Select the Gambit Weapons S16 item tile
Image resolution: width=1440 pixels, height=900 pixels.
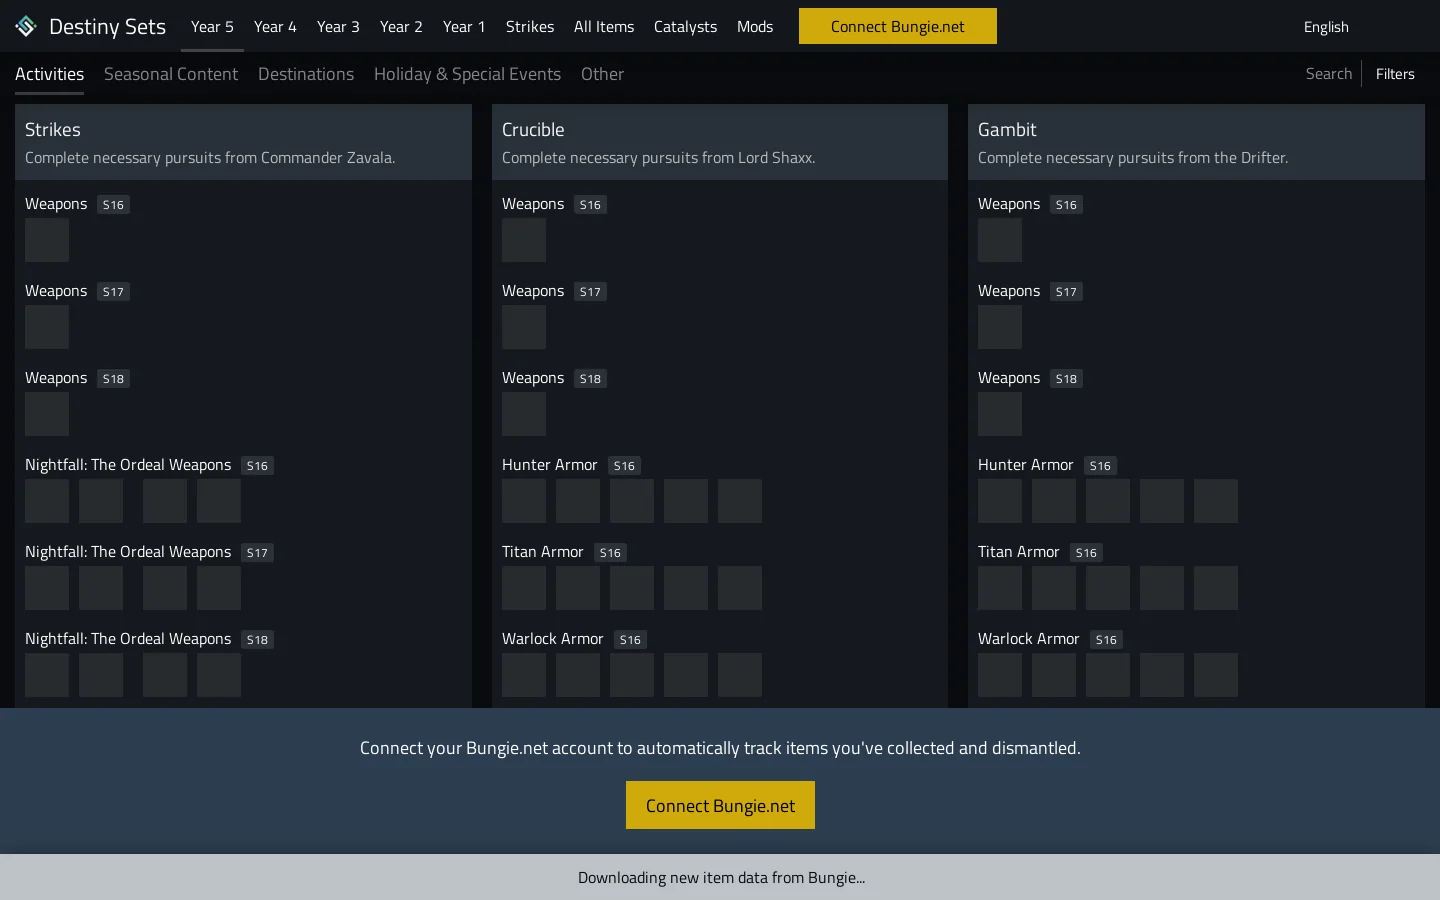1000,240
